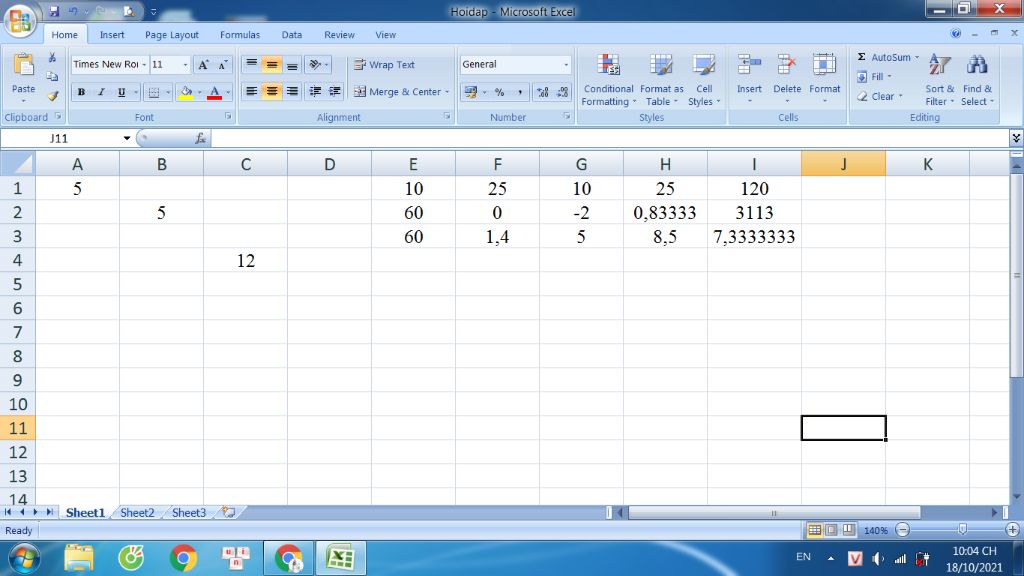The height and width of the screenshot is (576, 1024).
Task: Open the font name dropdown
Action: (144, 65)
